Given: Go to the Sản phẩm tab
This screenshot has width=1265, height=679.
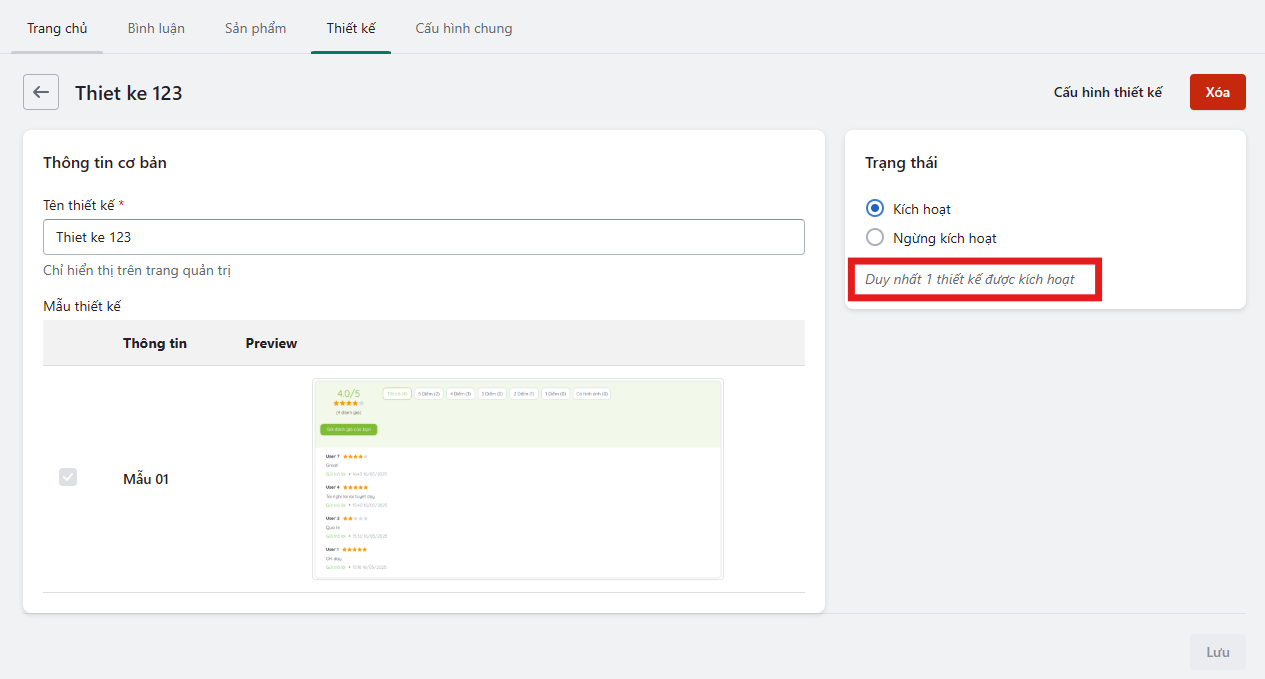Looking at the screenshot, I should point(255,28).
